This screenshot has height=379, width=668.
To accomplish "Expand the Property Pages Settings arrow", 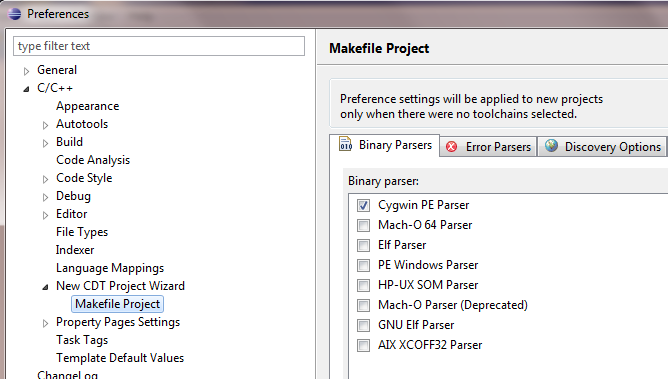I will 45,323.
